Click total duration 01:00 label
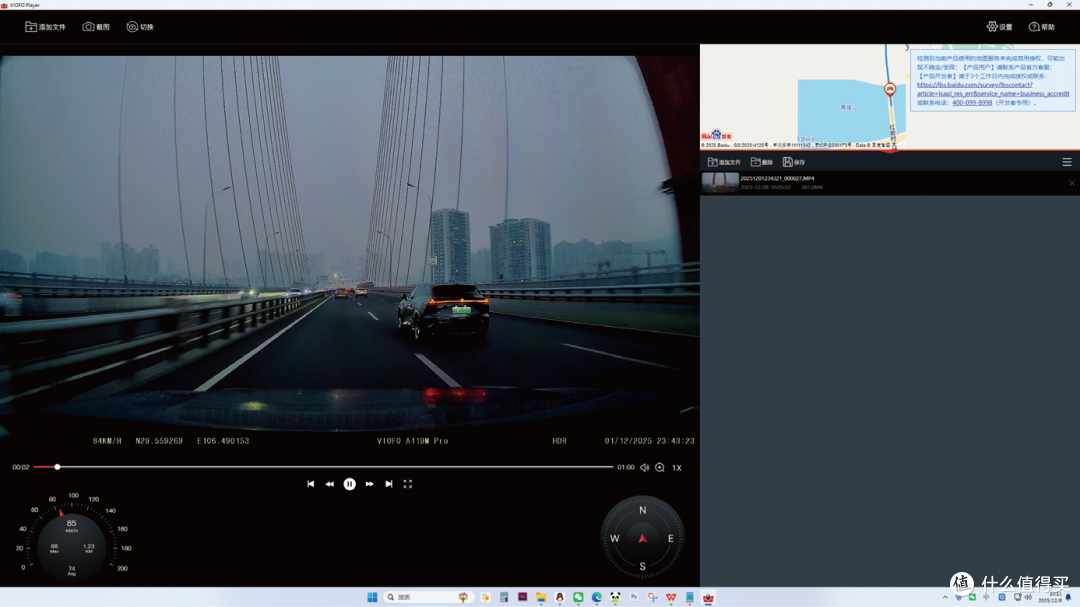1080x607 pixels. 625,467
